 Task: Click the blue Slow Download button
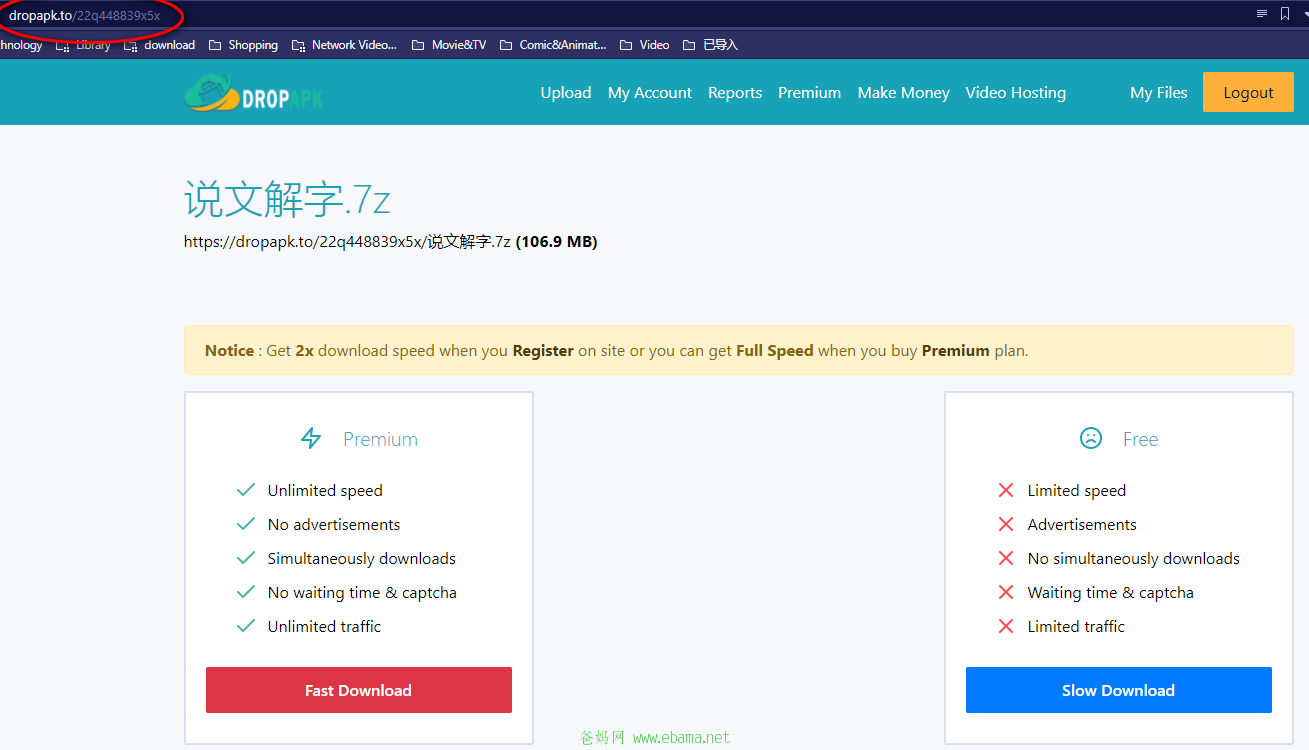[1118, 690]
